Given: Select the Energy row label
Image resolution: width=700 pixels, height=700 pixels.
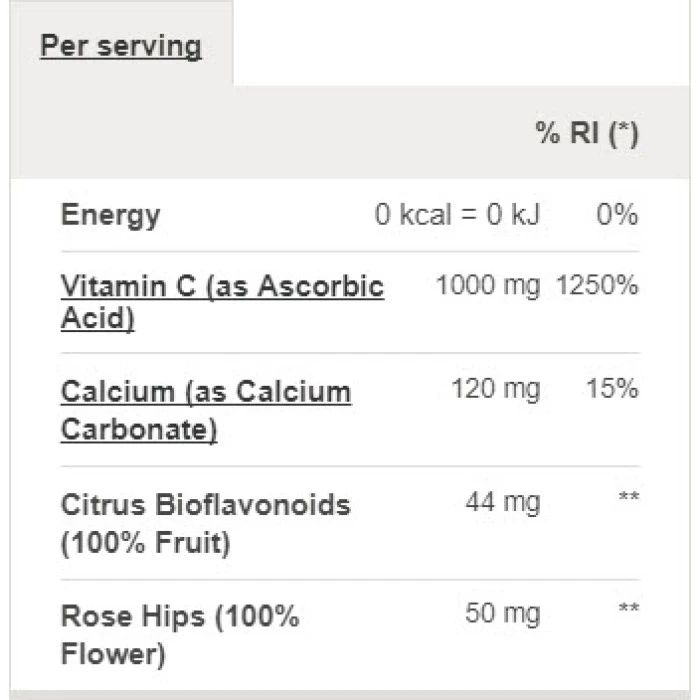Looking at the screenshot, I should click(x=110, y=215).
